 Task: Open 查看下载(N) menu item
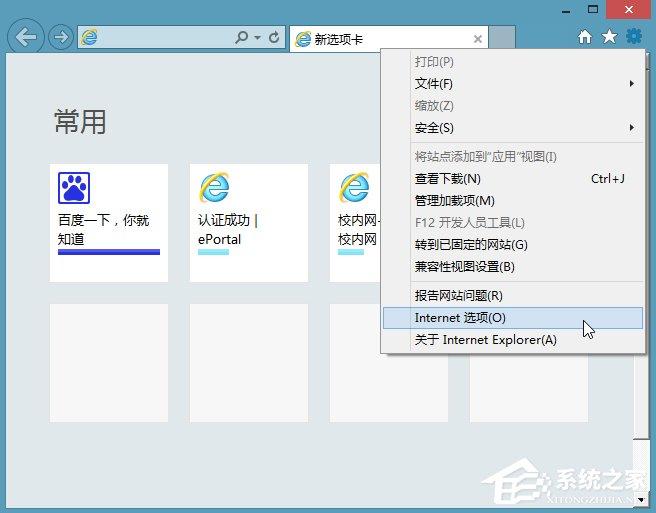513,179
